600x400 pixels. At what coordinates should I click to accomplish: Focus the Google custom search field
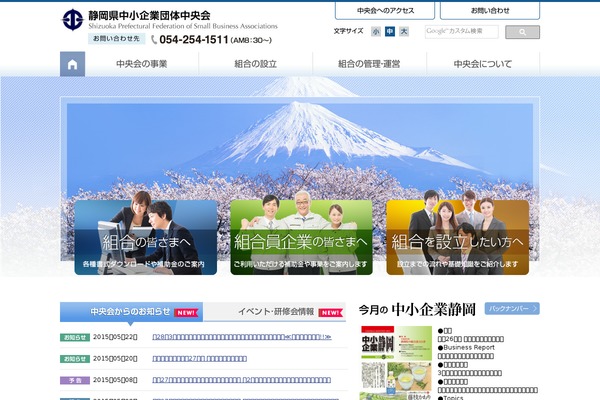click(462, 32)
